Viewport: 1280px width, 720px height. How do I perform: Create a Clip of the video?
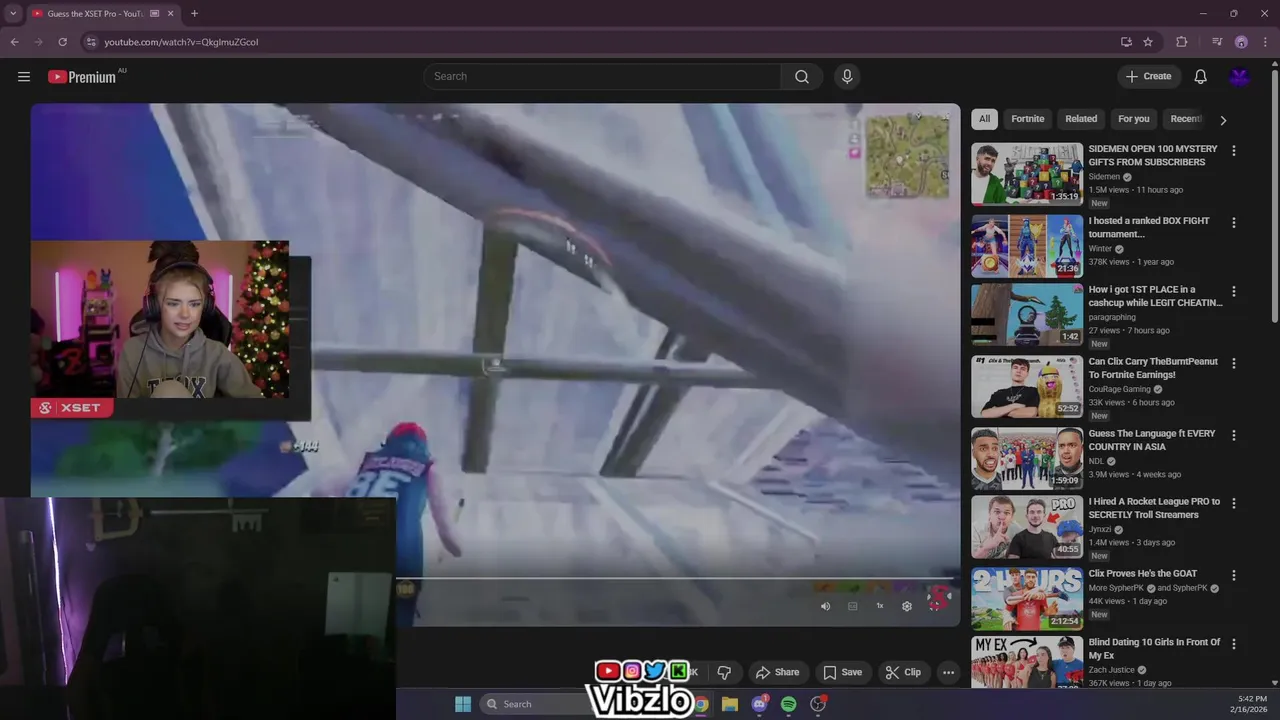point(903,672)
